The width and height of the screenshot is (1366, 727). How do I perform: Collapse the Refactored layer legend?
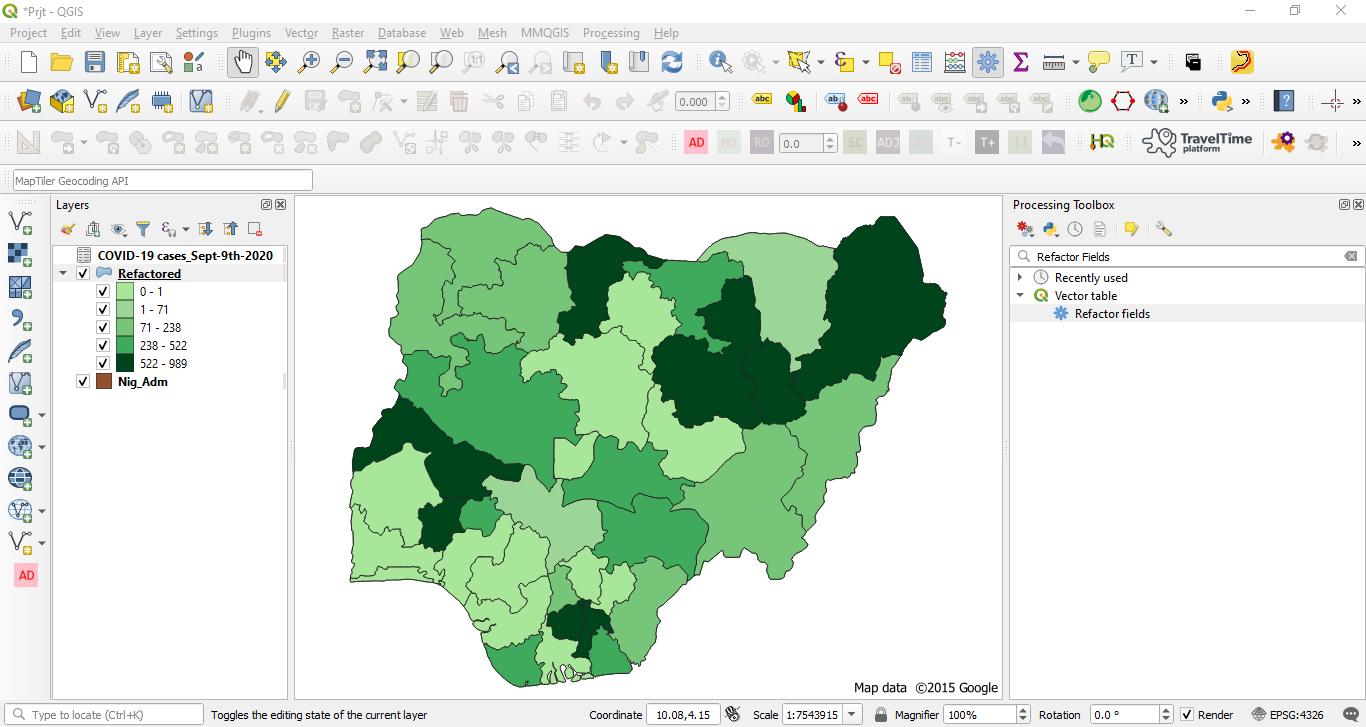(63, 272)
